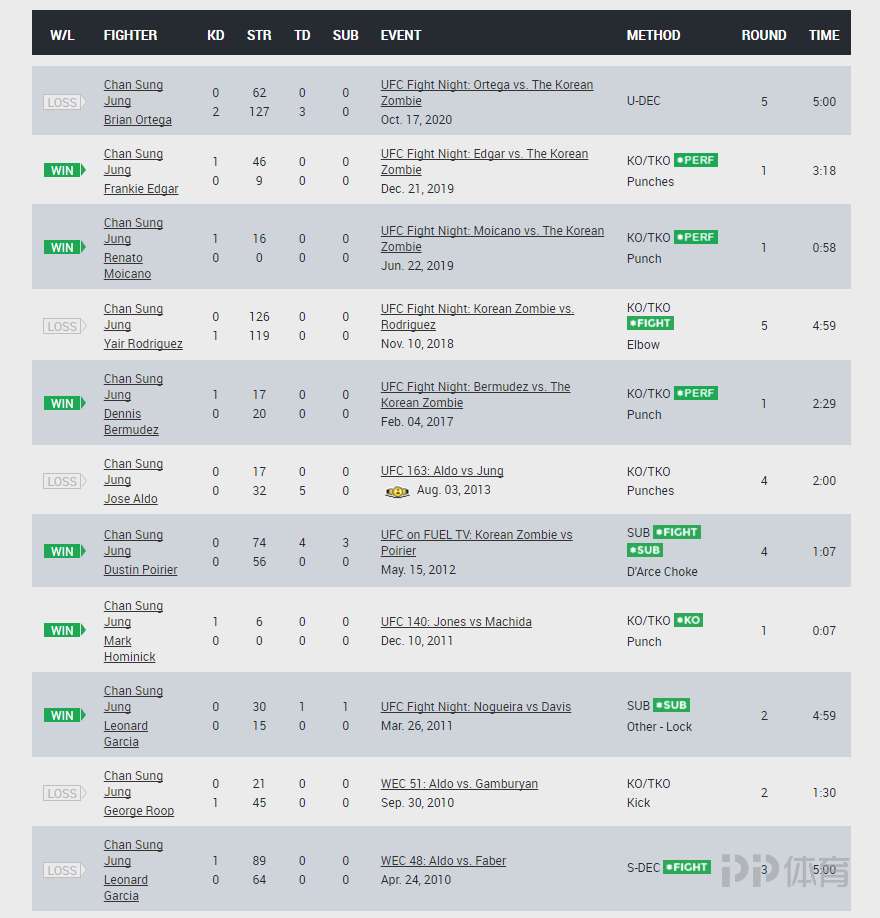Open the UFC on FUEL TV: Korean Zombie vs Poirier event
880x918 pixels.
(477, 543)
